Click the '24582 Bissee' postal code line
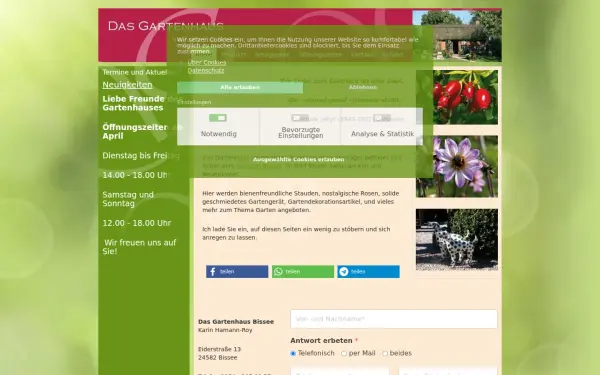Viewport: 600px width, 375px height. click(217, 358)
